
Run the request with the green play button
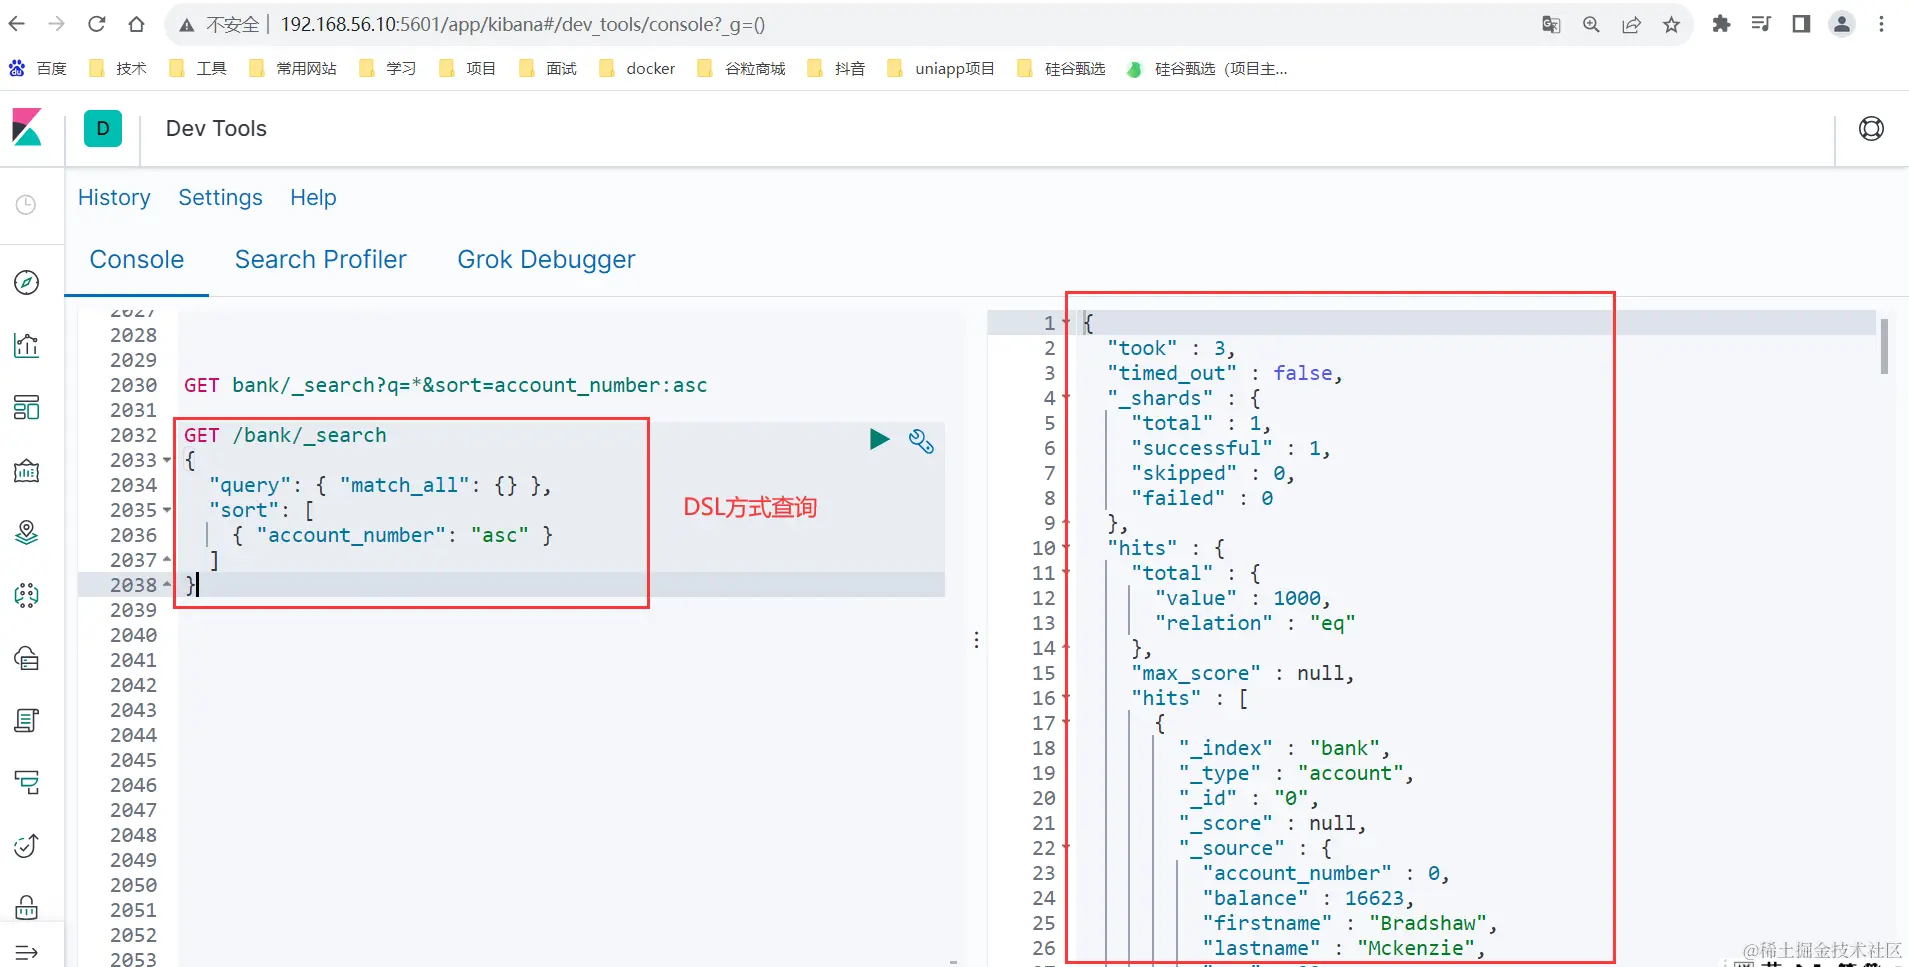click(879, 439)
